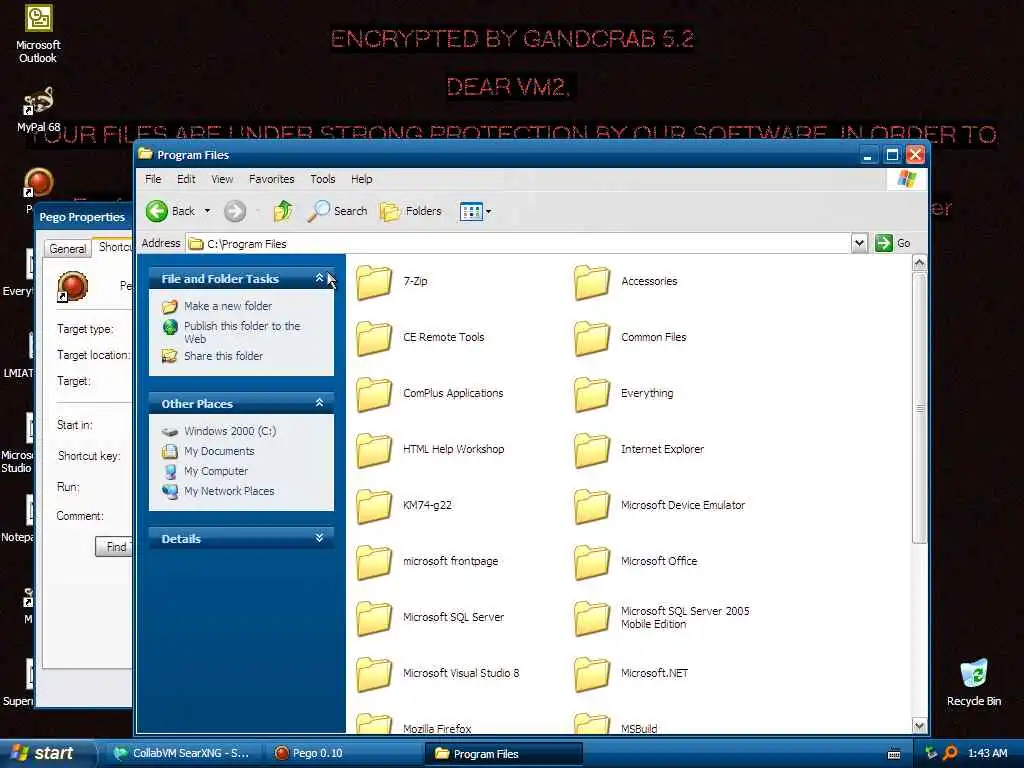Open Windows 2000 (C:) link
1024x768 pixels.
(x=230, y=431)
